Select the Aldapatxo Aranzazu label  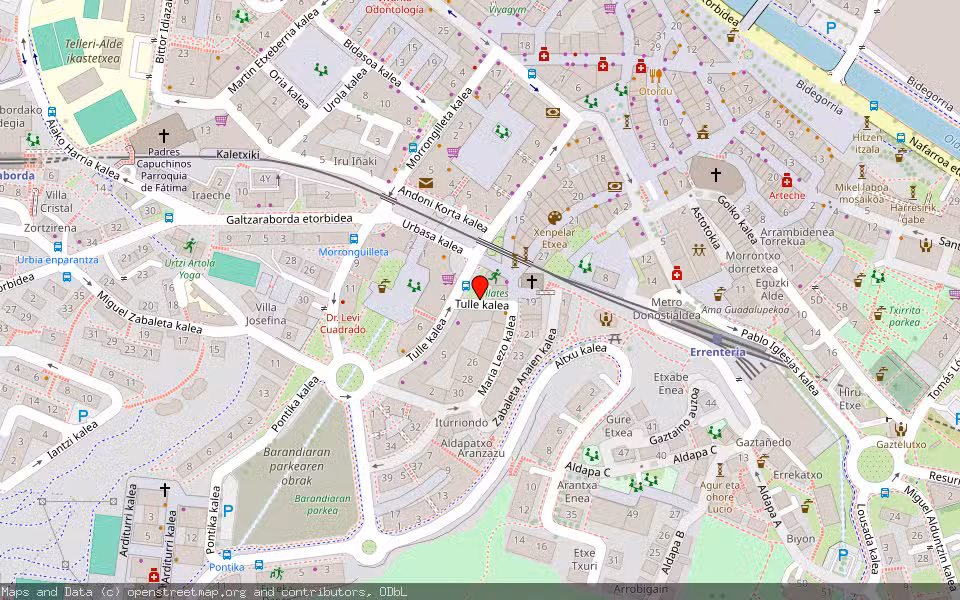click(x=473, y=448)
